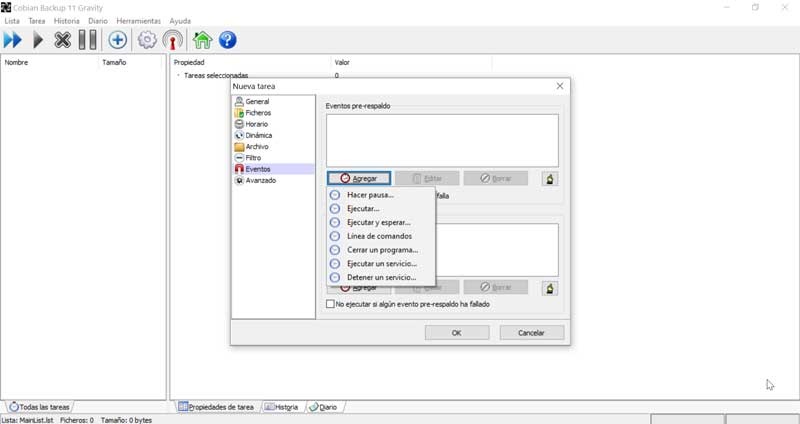
Task: Switch to Propiedades de tarea tab
Action: click(216, 407)
